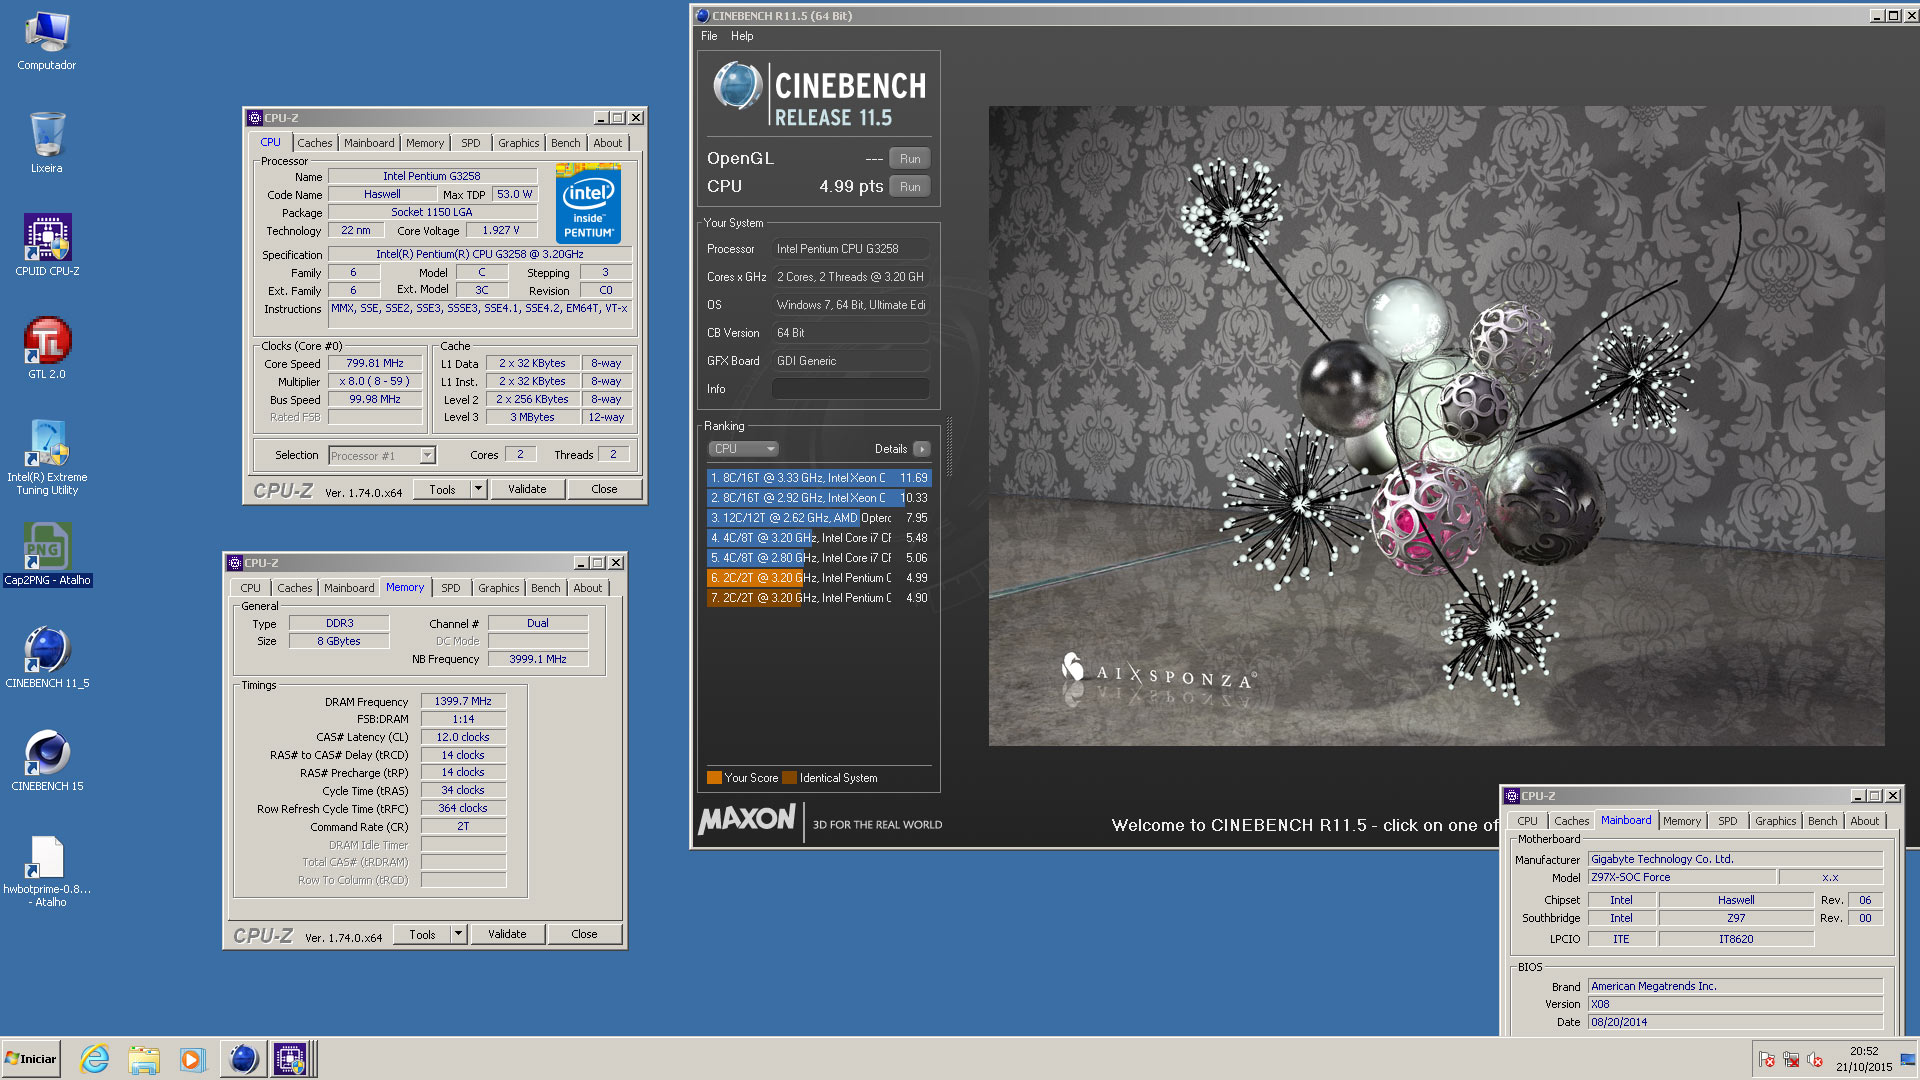This screenshot has width=1920, height=1080.
Task: Click Close in the Memory tab window
Action: coord(584,934)
